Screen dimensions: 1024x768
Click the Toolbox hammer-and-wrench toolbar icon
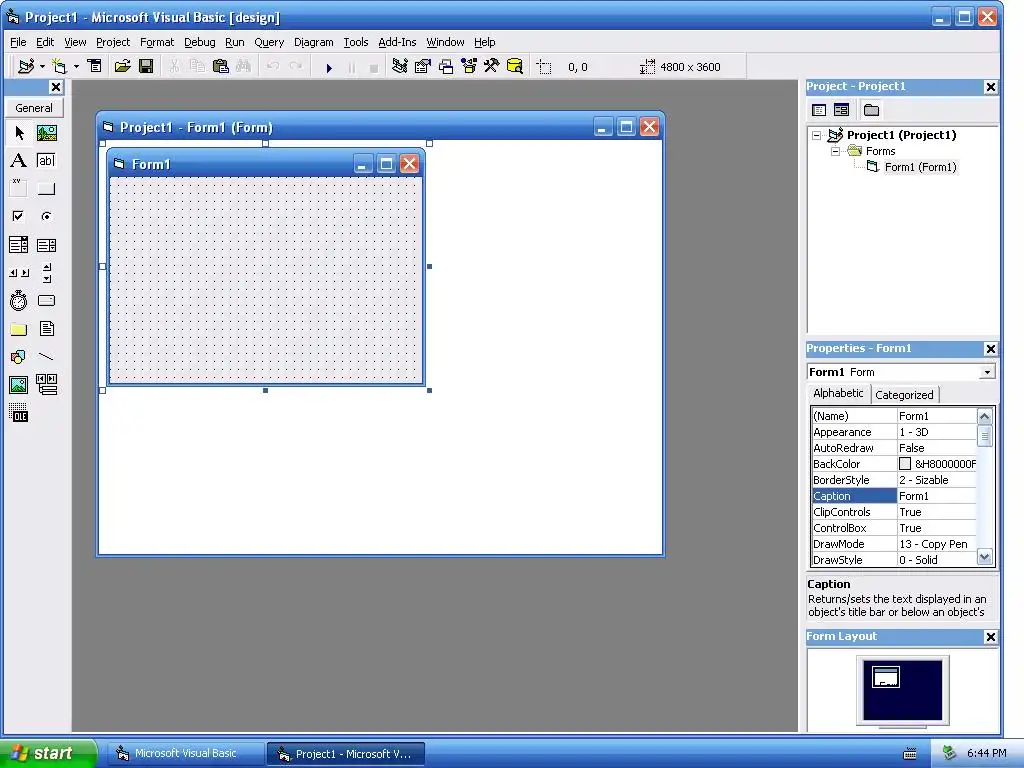[x=492, y=67]
